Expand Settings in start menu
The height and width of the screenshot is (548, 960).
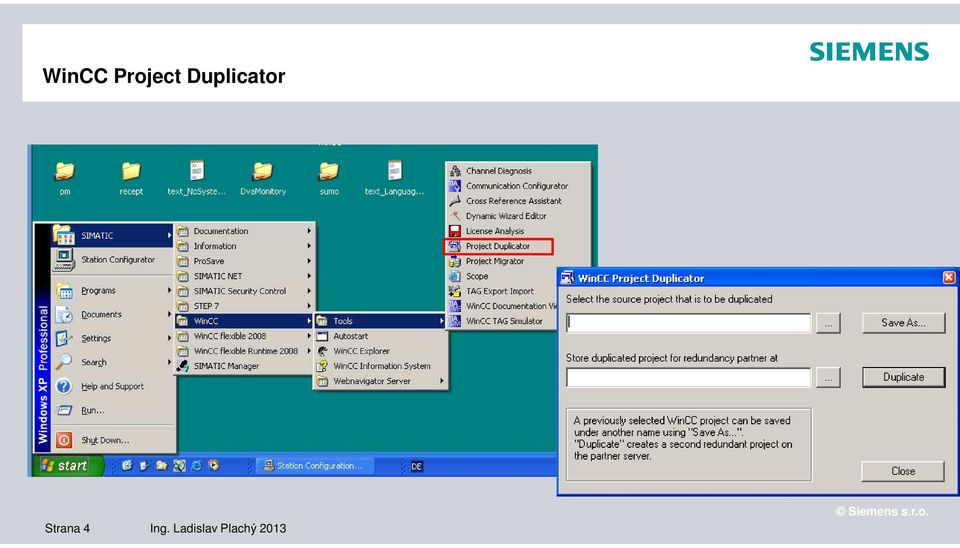[112, 338]
